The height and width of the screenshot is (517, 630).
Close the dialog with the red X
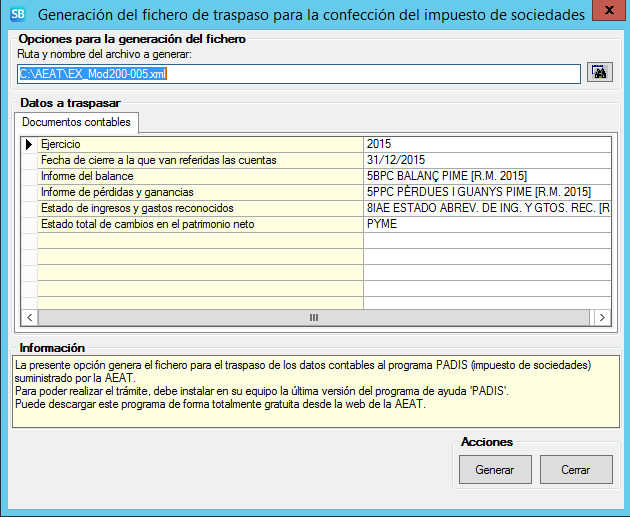tap(605, 12)
